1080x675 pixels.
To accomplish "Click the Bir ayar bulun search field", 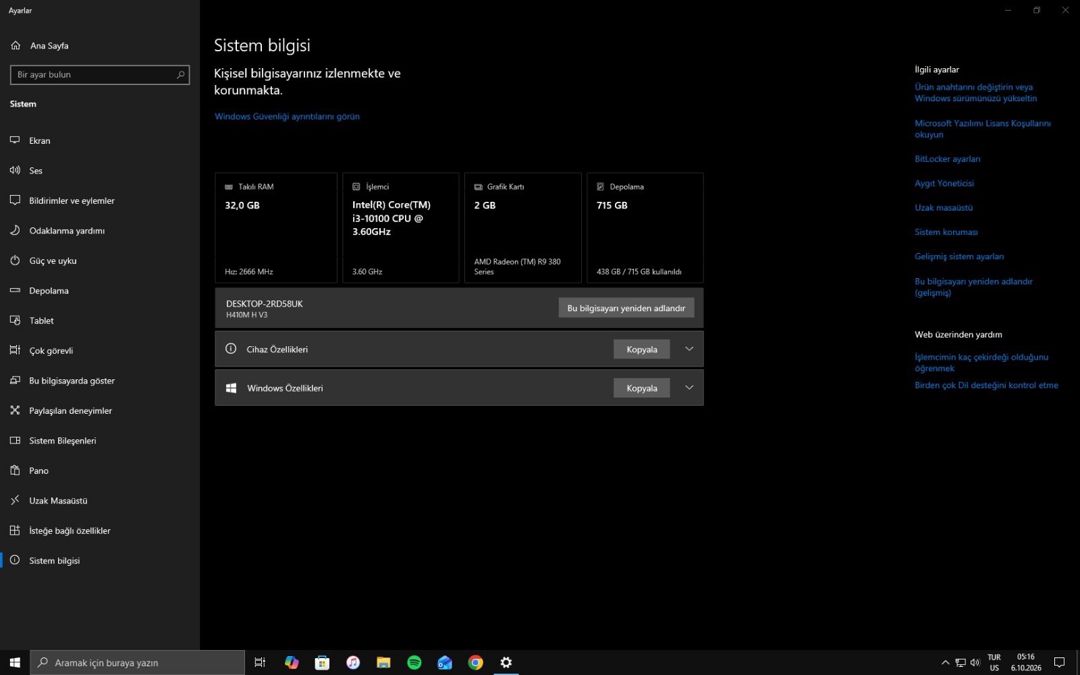I will point(100,74).
